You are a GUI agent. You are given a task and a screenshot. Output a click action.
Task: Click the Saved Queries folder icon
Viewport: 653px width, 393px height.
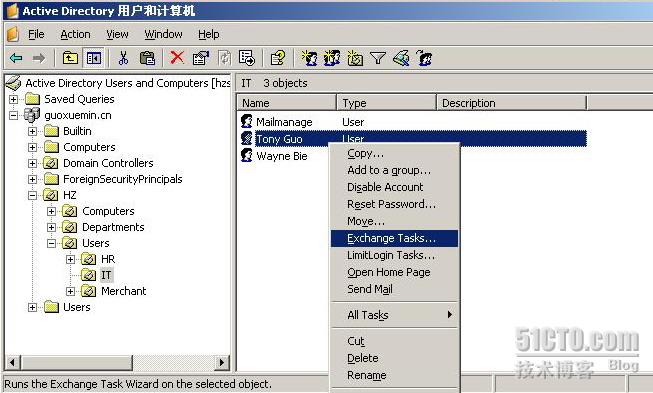click(x=32, y=99)
